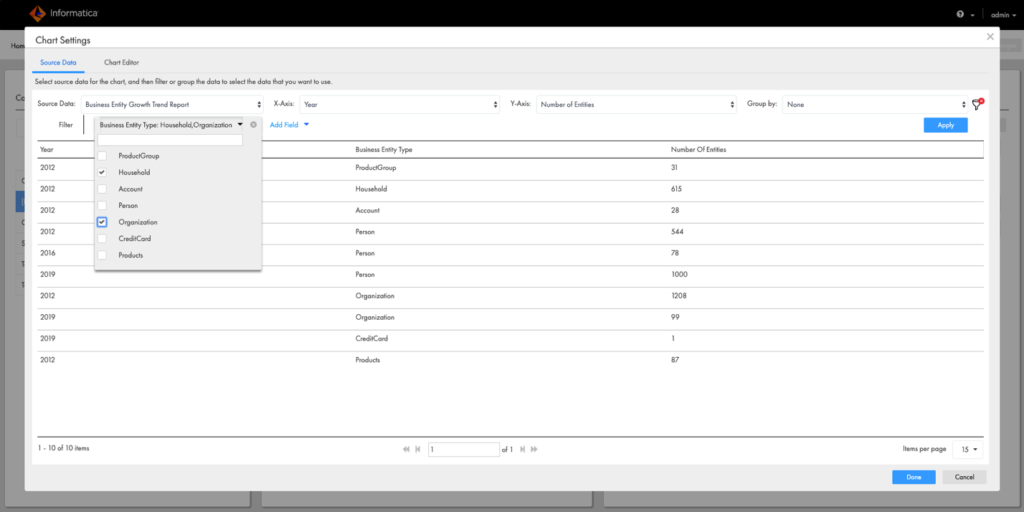Go to the next page of results
Viewport: 1024px width, 512px height.
point(523,449)
